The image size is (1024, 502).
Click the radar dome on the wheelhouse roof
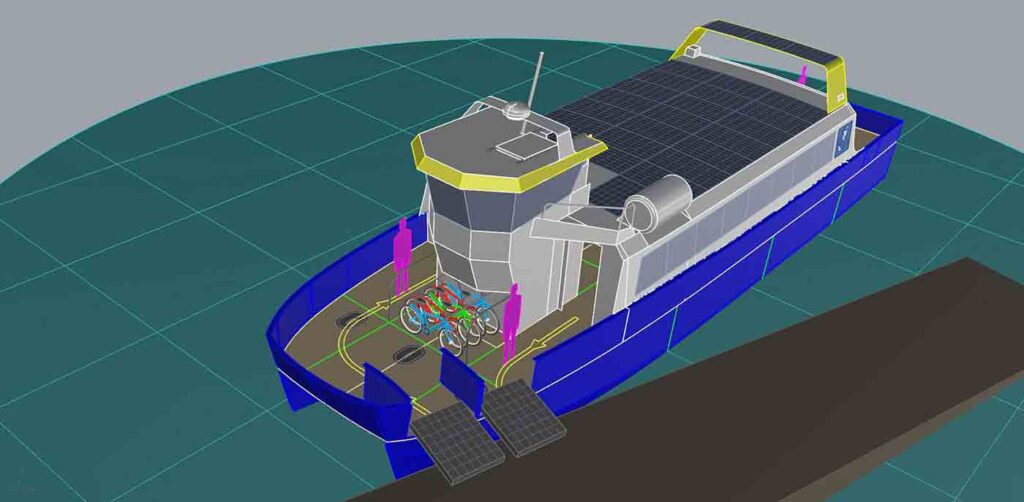coord(516,110)
